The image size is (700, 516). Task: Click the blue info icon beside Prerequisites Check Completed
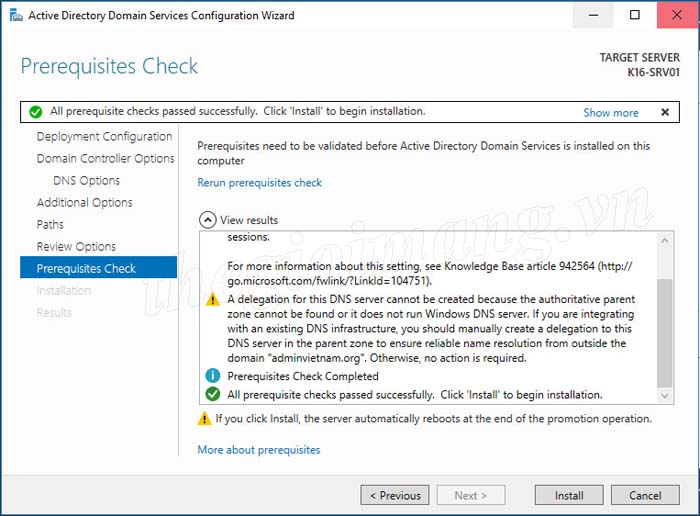pyautogui.click(x=212, y=377)
